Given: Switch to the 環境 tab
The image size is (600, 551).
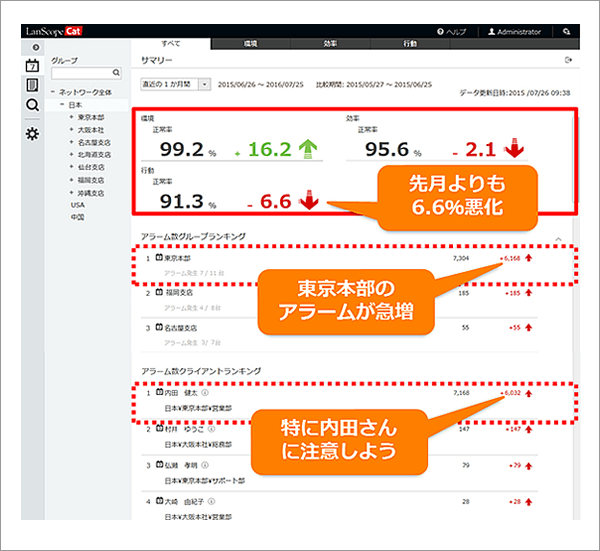Looking at the screenshot, I should (x=250, y=45).
